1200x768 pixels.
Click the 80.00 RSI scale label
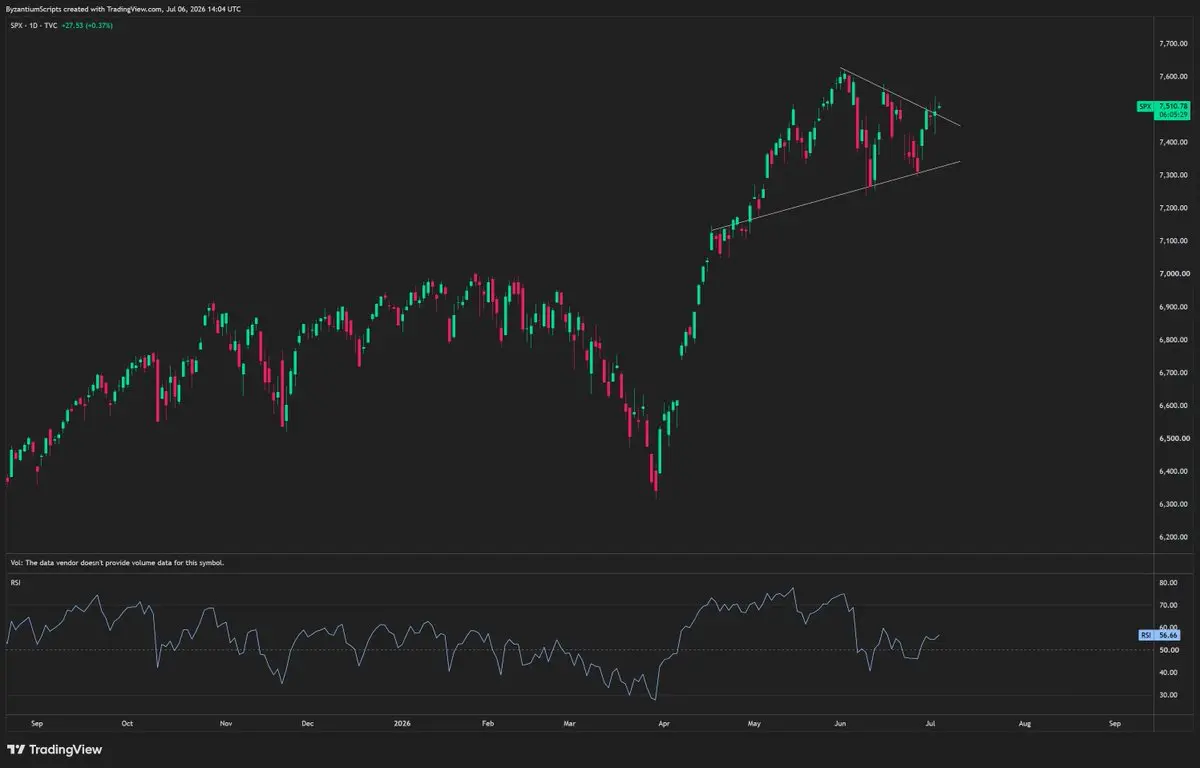tap(1168, 582)
